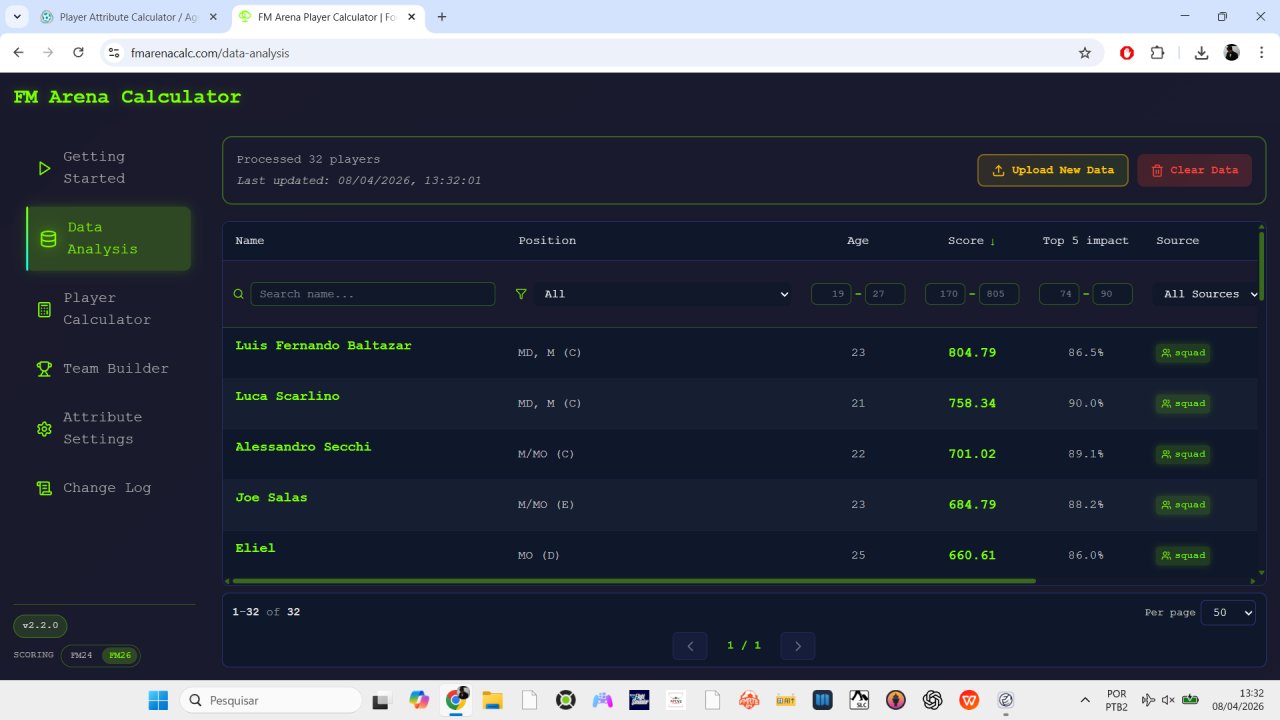
Task: Click the squad badge for Eliel
Action: point(1183,555)
